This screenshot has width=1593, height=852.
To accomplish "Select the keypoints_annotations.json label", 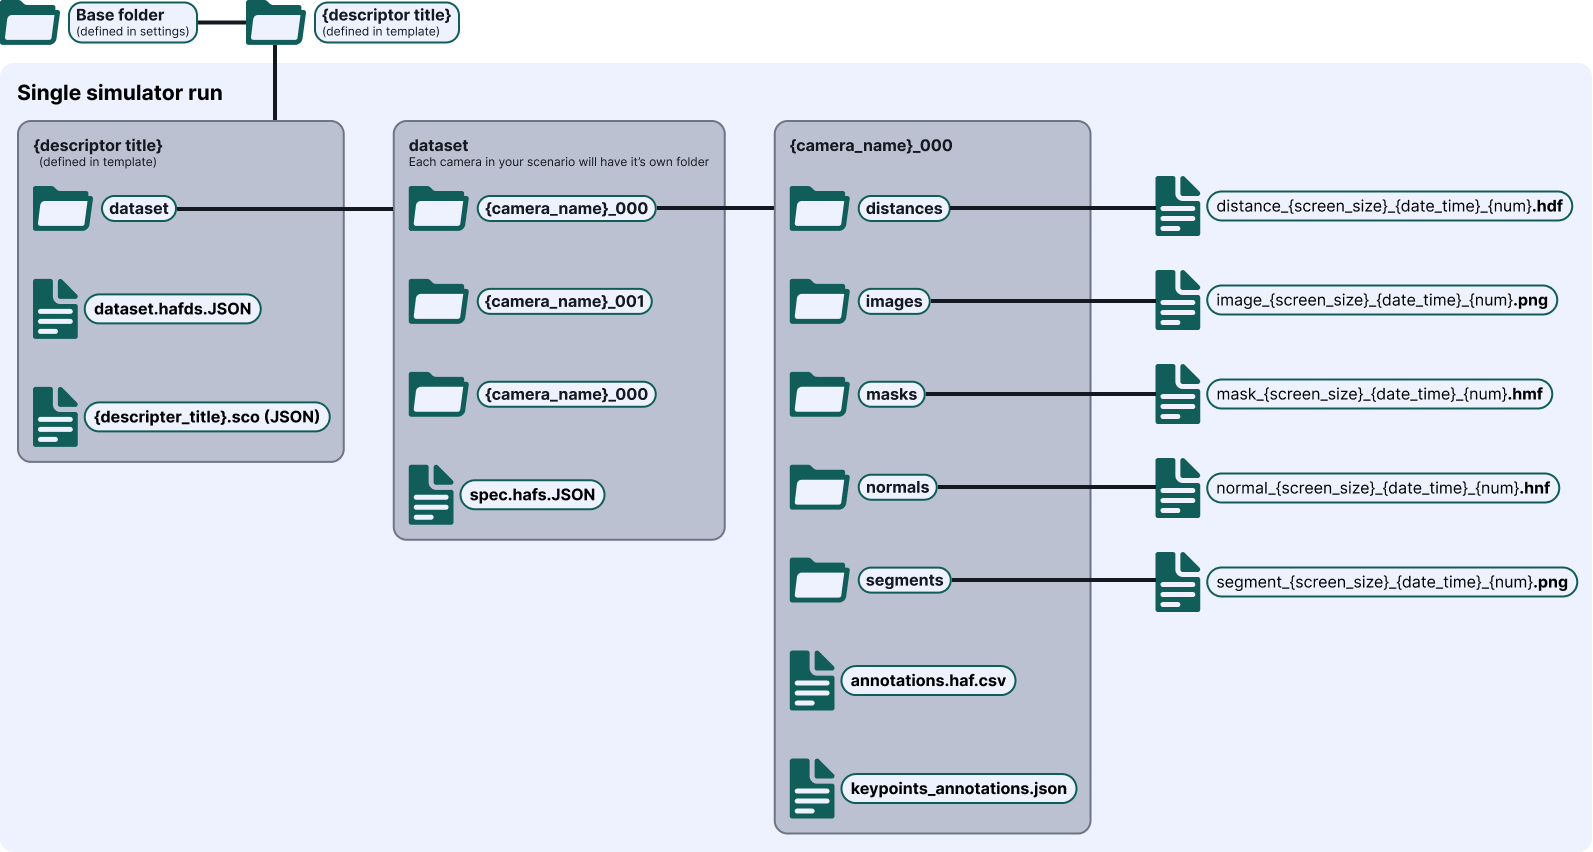I will pos(959,789).
